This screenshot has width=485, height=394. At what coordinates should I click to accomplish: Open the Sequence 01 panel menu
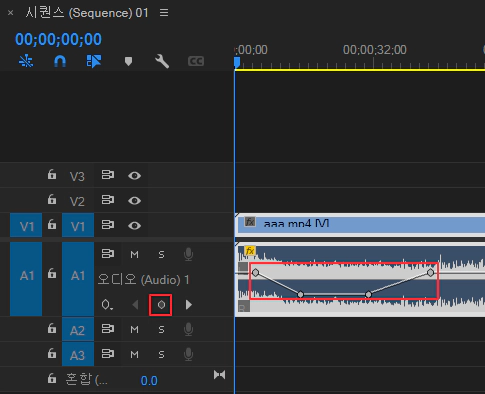pyautogui.click(x=164, y=13)
